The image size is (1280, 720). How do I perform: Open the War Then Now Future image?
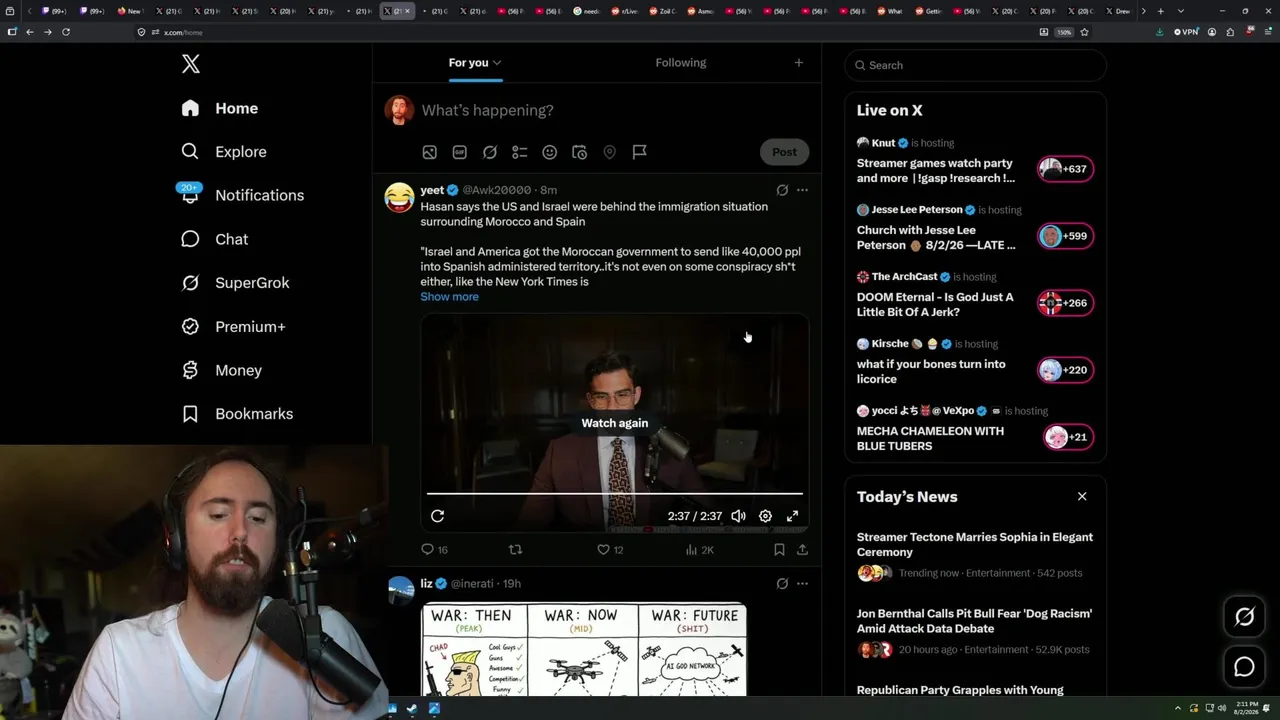point(584,649)
